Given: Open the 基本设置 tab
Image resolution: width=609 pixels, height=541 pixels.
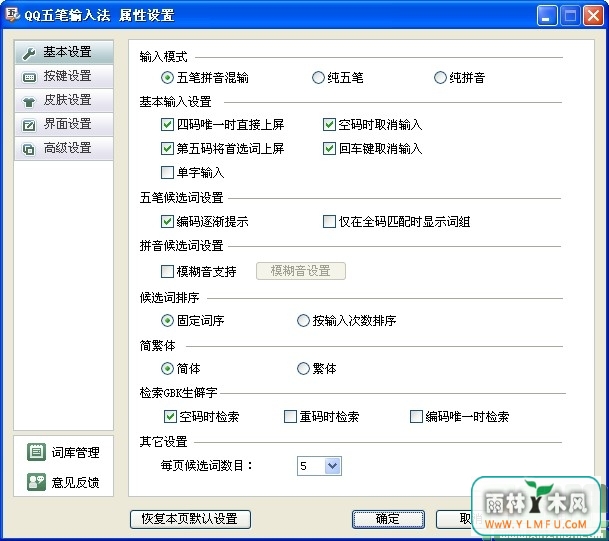Looking at the screenshot, I should point(64,52).
